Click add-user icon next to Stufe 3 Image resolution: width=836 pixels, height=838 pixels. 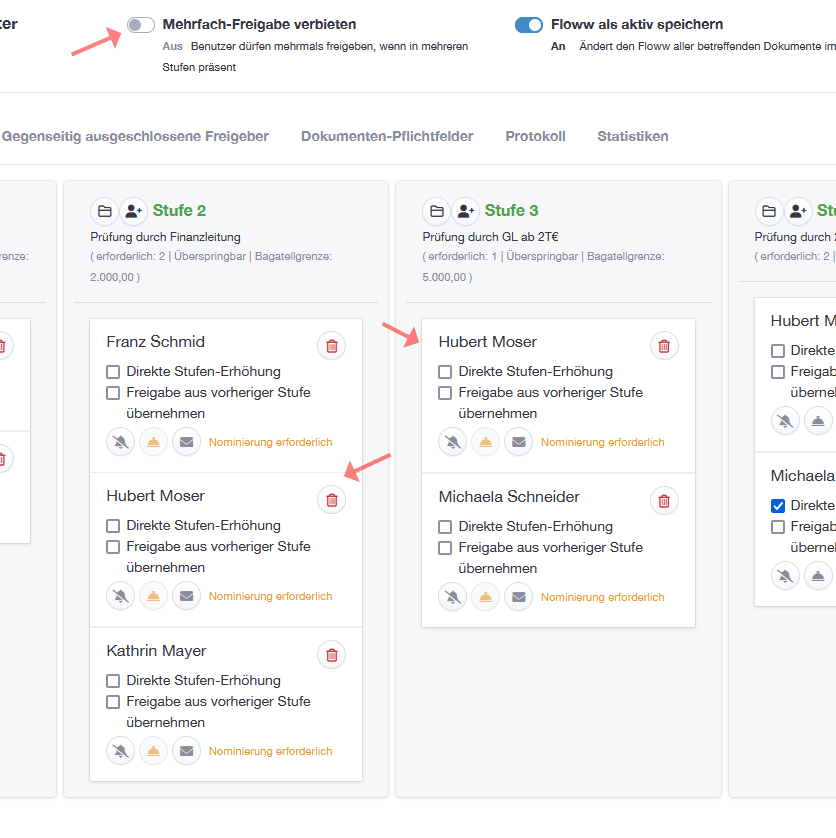[x=465, y=211]
